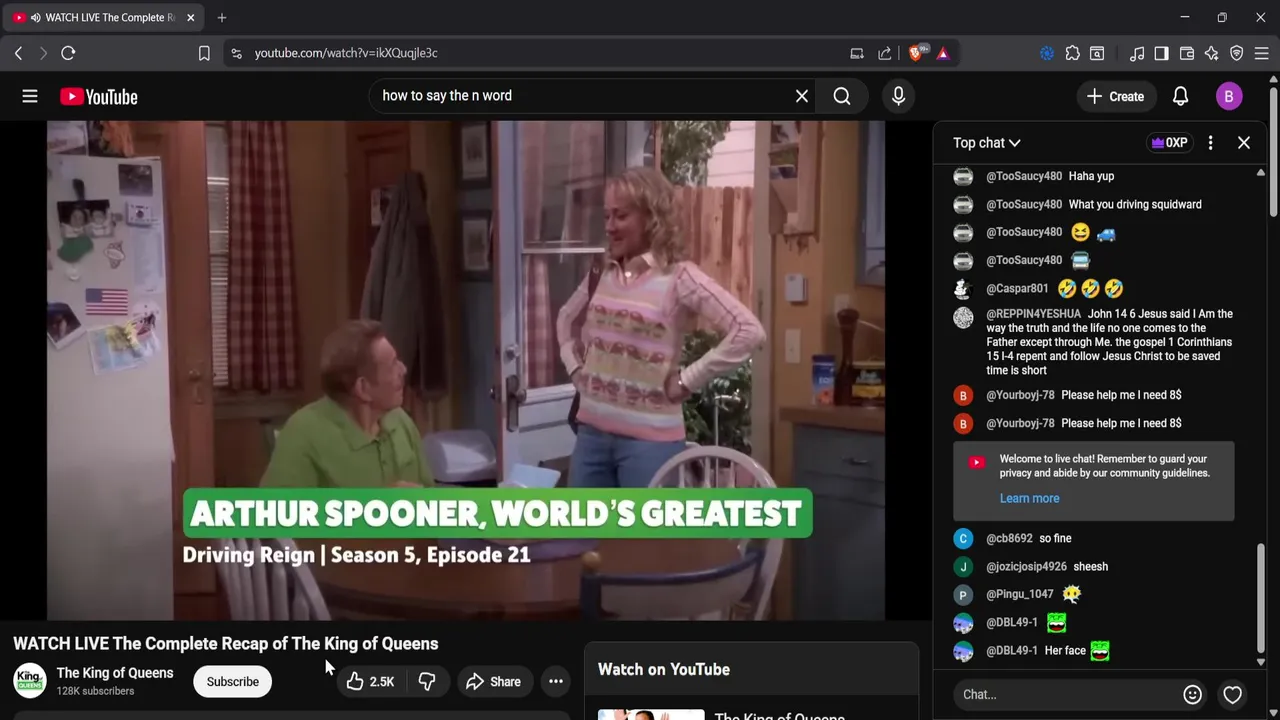Dislike the video with thumbs down
Viewport: 1280px width, 720px height.
click(427, 682)
